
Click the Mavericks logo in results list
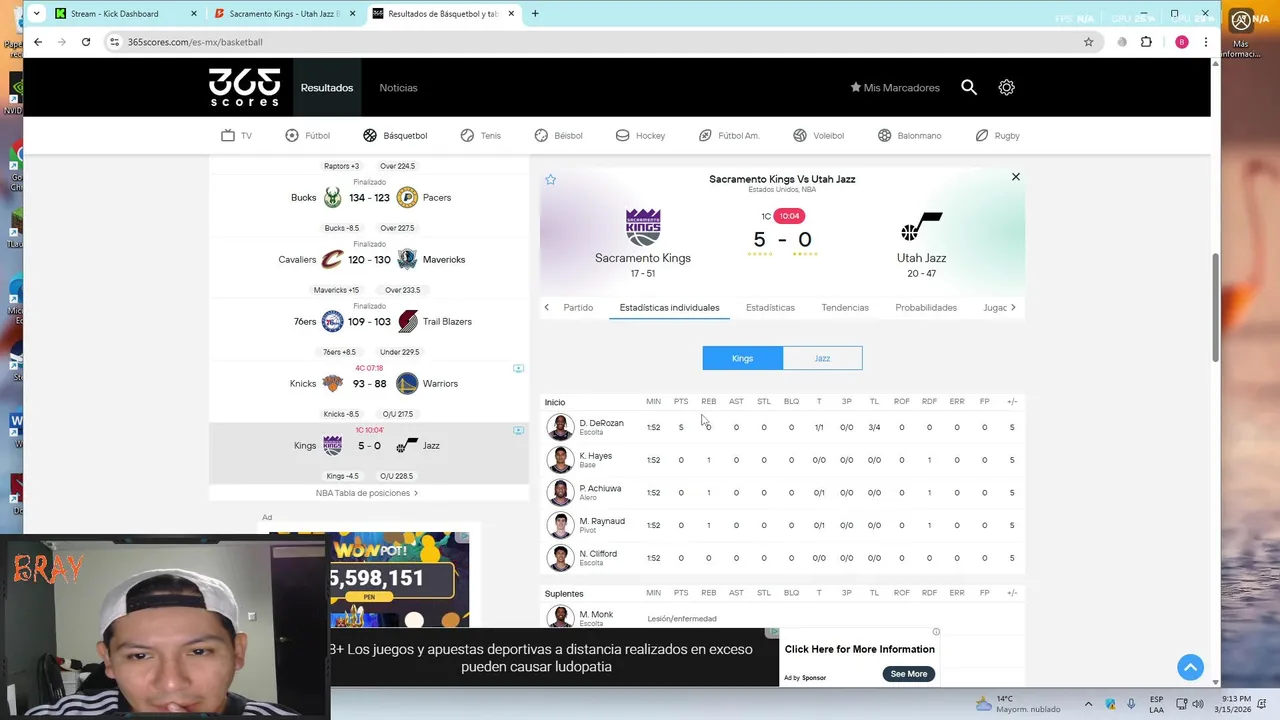tap(407, 259)
